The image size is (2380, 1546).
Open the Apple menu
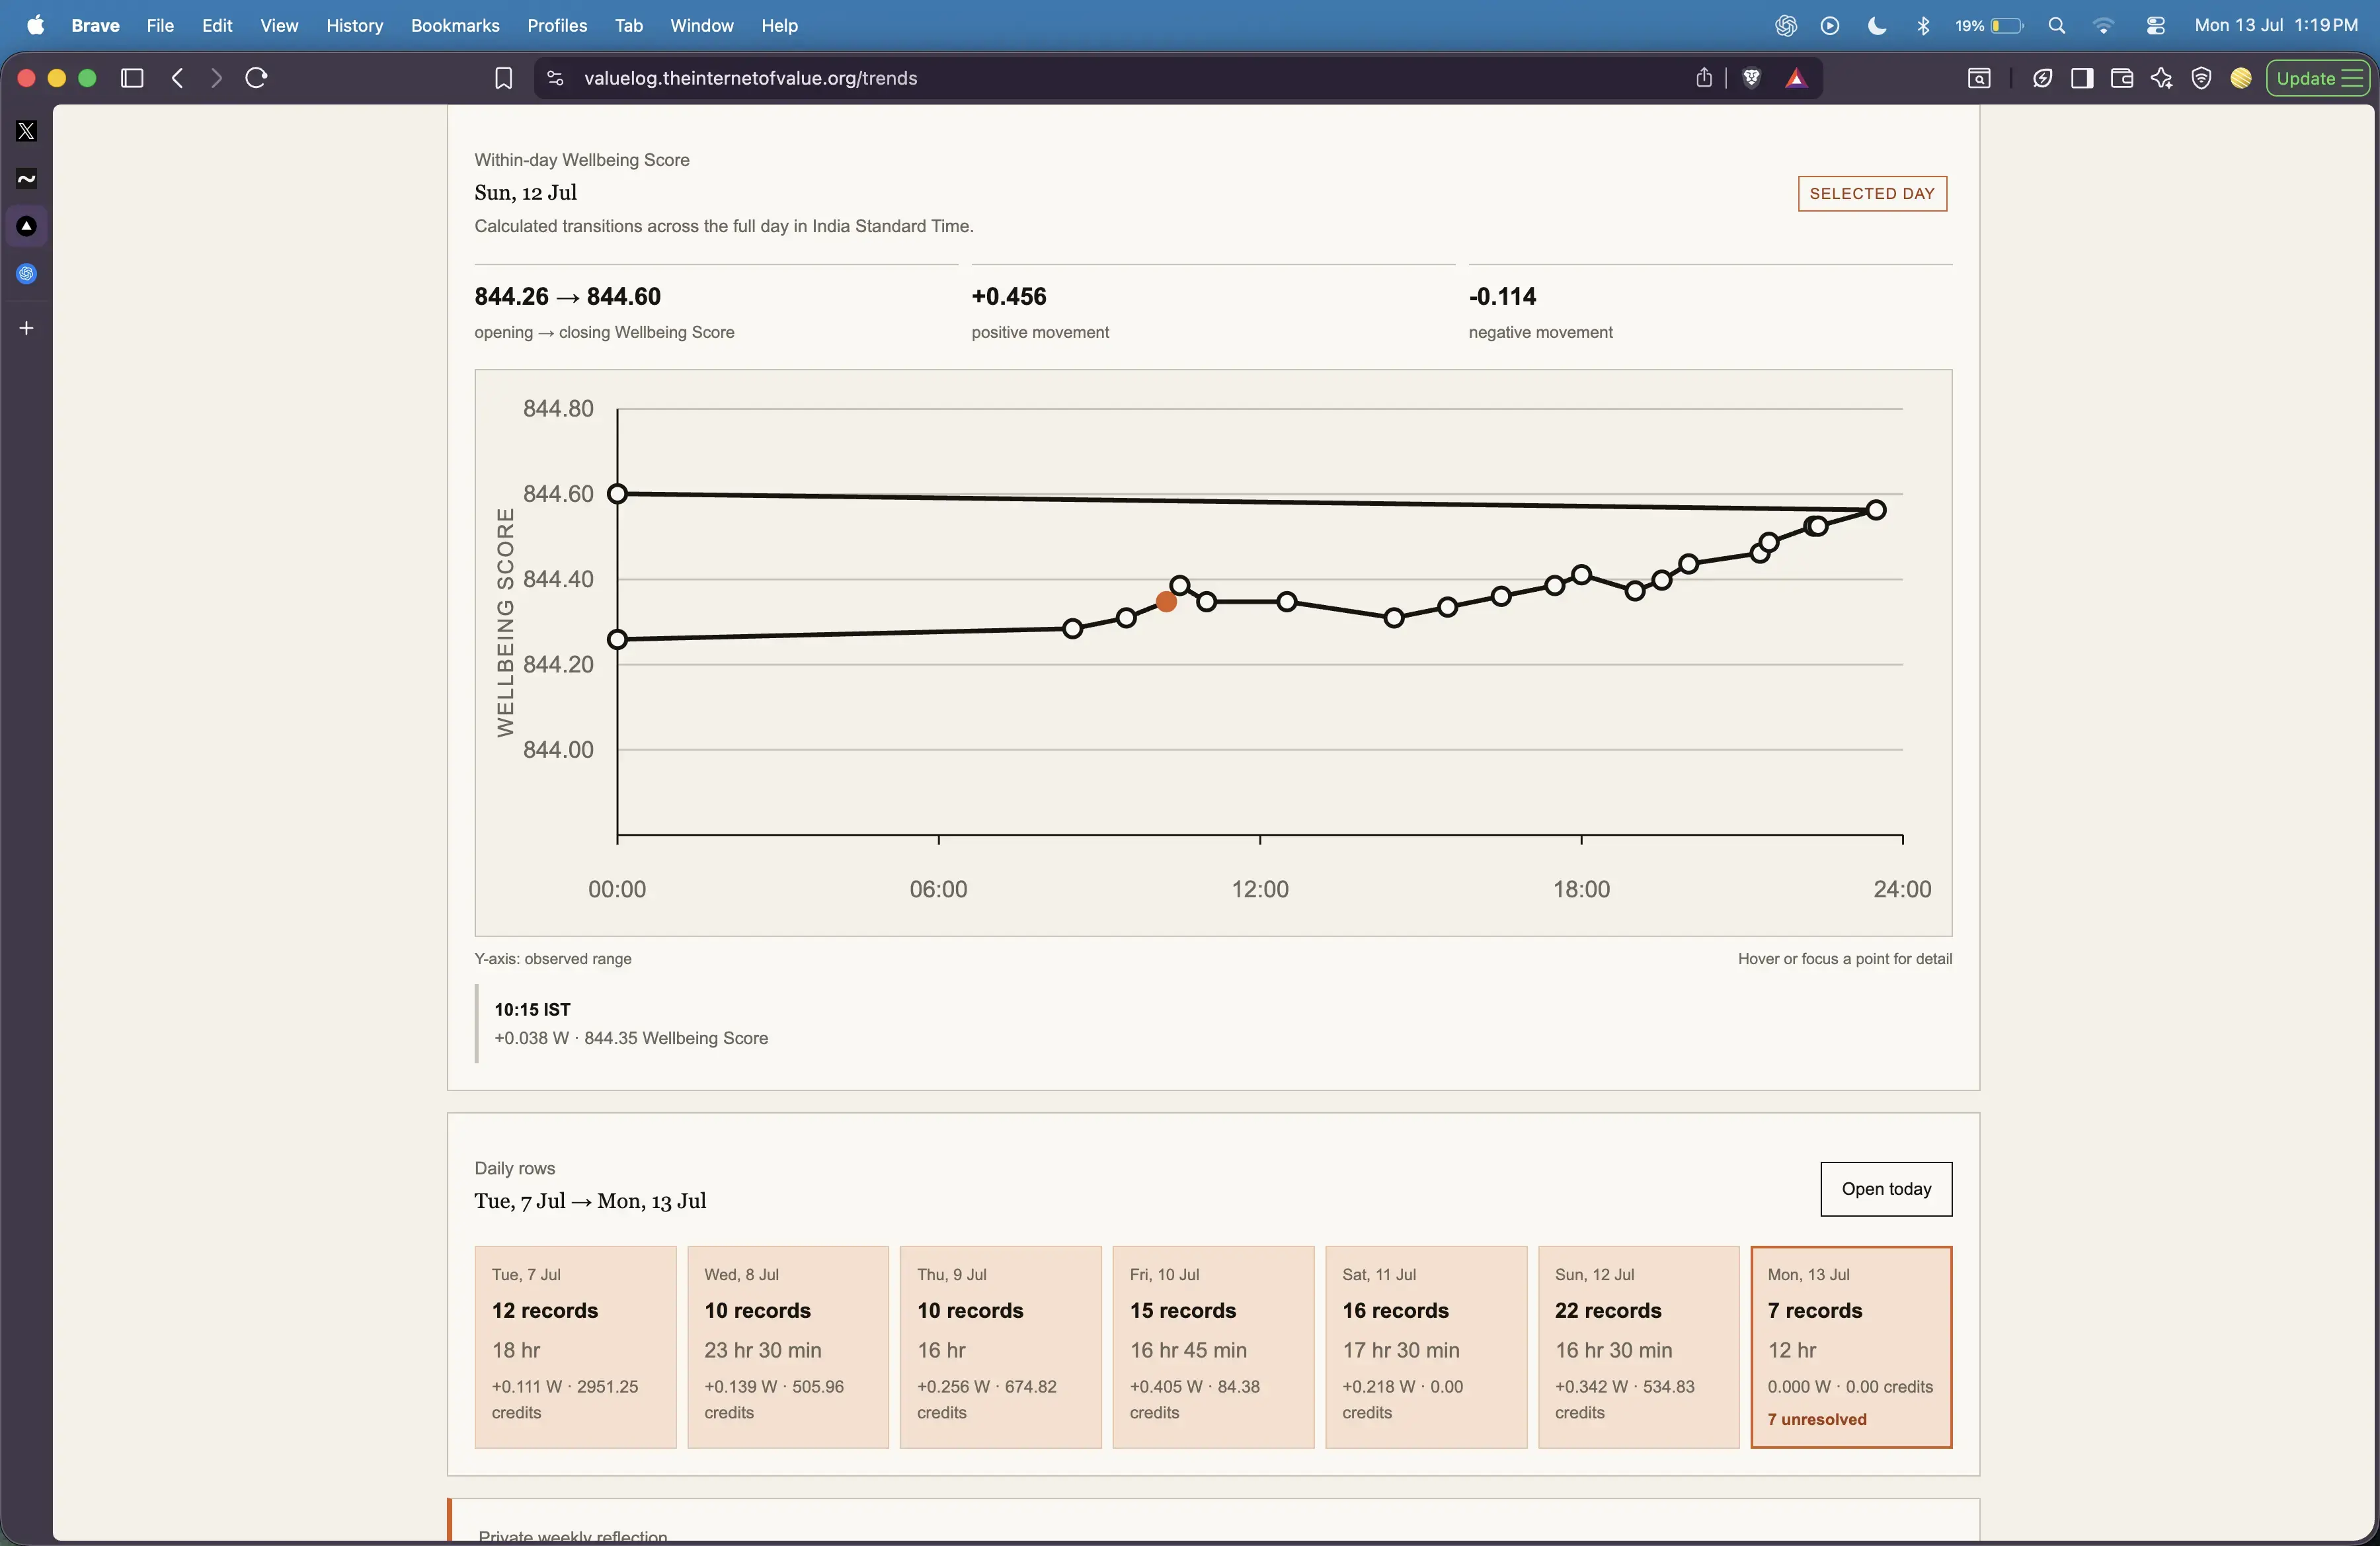point(35,26)
